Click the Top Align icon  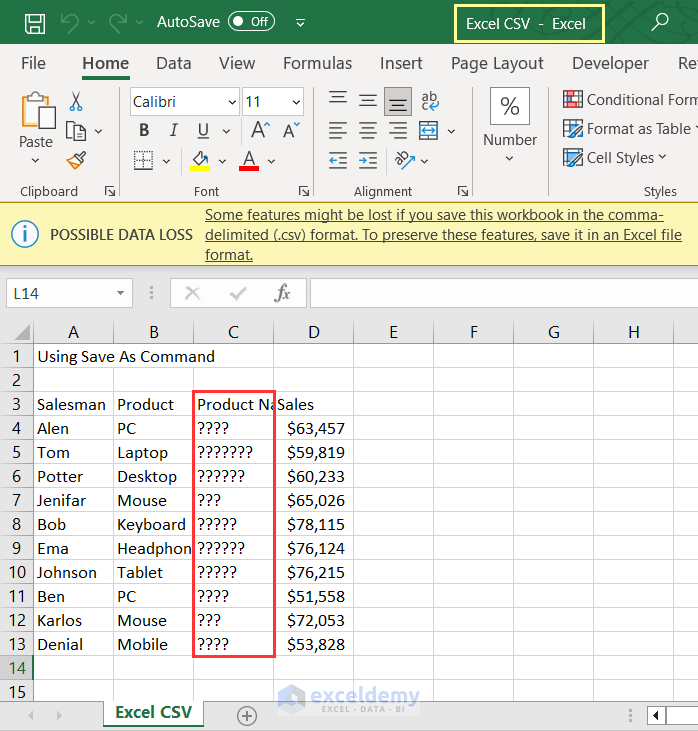(338, 98)
